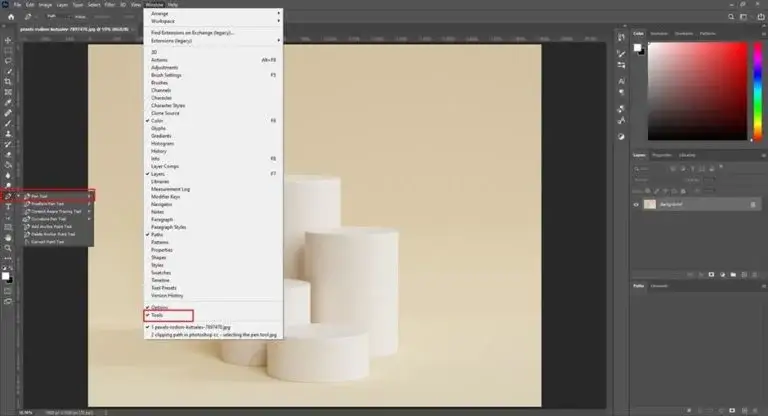This screenshot has width=768, height=416.
Task: Toggle the checked Layers item in Window menu
Action: pyautogui.click(x=213, y=174)
